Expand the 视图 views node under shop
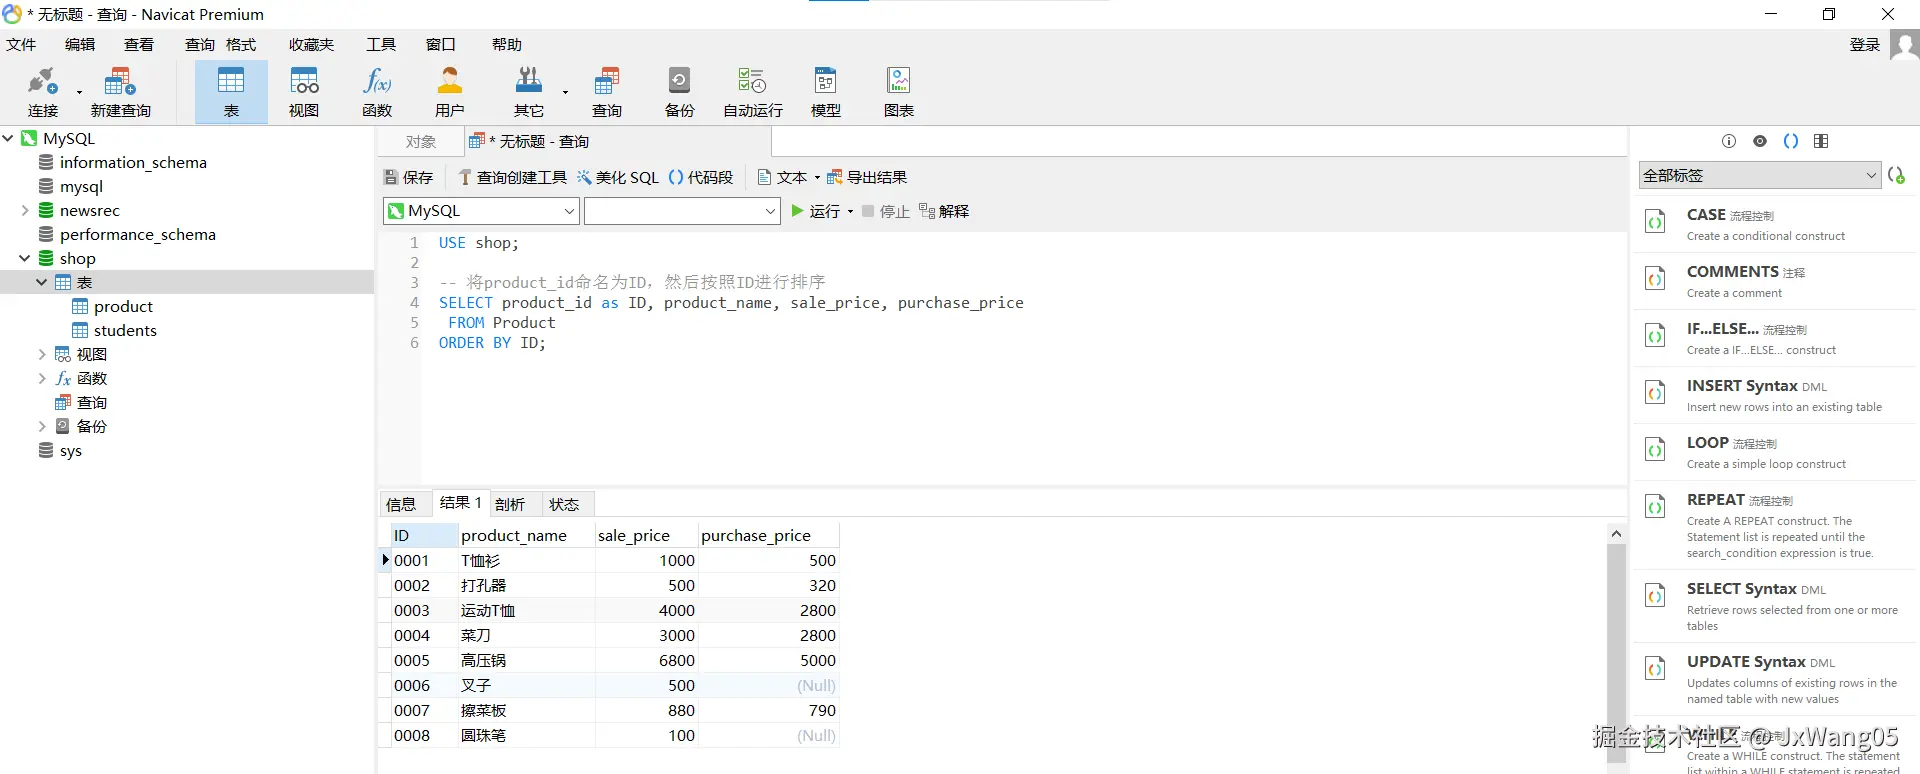The height and width of the screenshot is (774, 1920). click(x=42, y=354)
